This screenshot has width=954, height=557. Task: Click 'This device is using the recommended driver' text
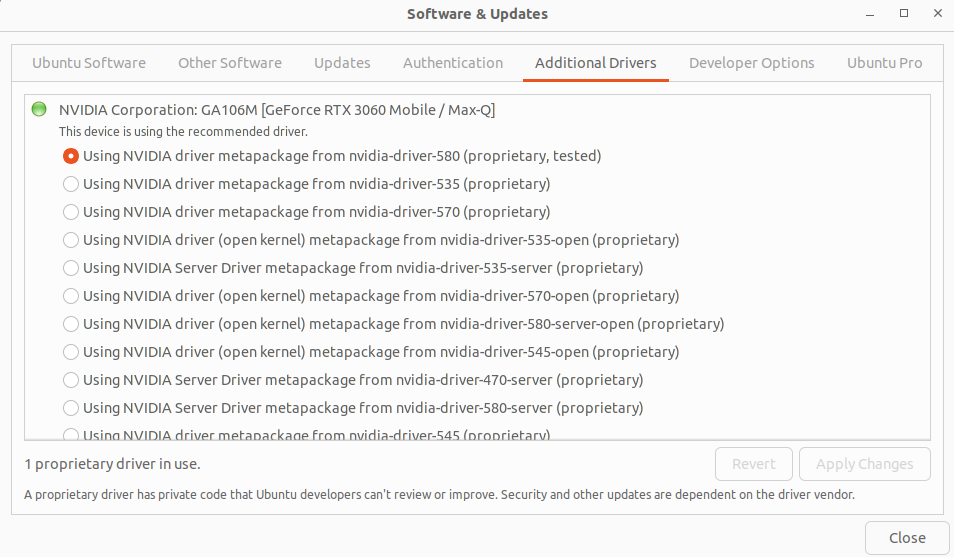pyautogui.click(x=183, y=131)
